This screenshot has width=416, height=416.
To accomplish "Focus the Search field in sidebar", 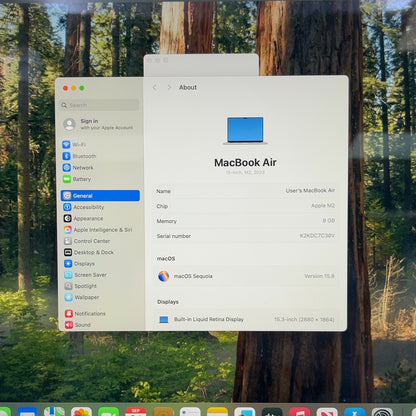I will (100, 105).
